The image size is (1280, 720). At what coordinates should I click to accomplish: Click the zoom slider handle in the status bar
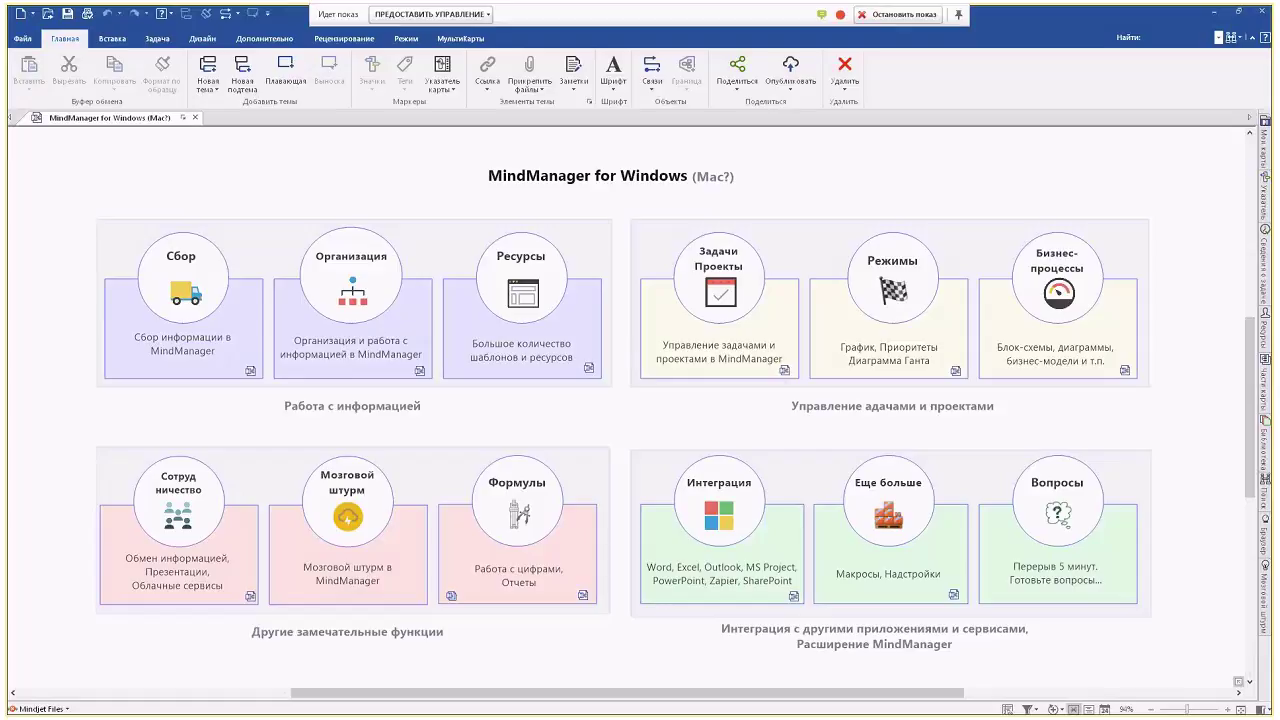(1187, 709)
